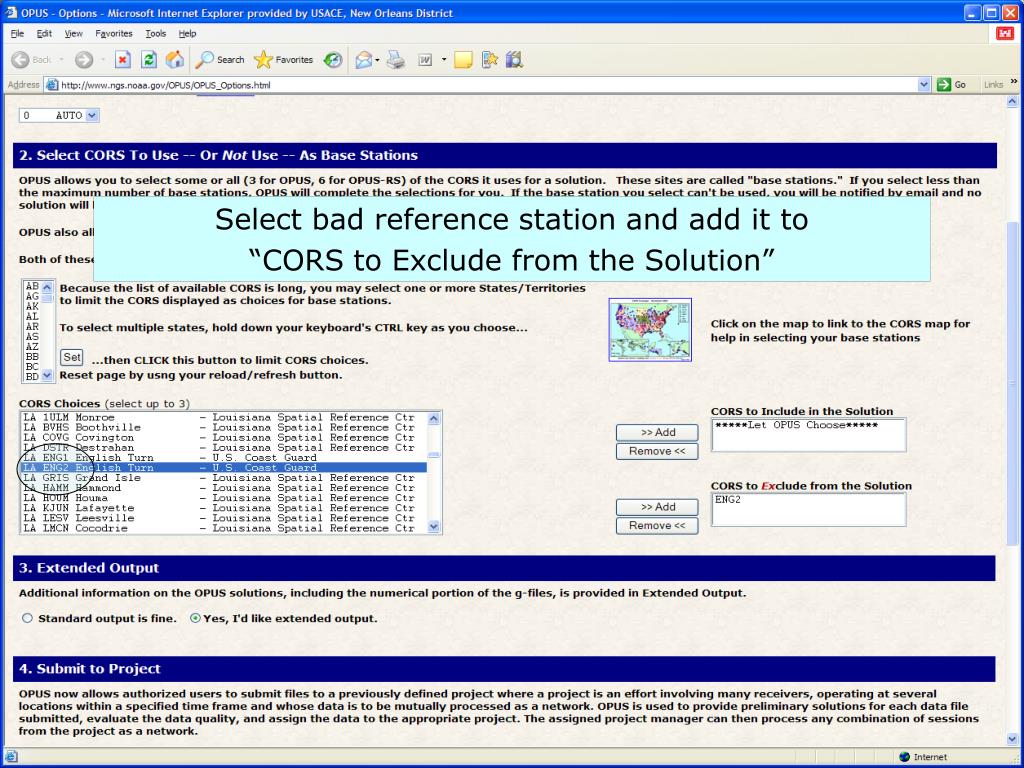1024x768 pixels.
Task: Select 'Standard output is fine' radio button
Action: [x=27, y=618]
